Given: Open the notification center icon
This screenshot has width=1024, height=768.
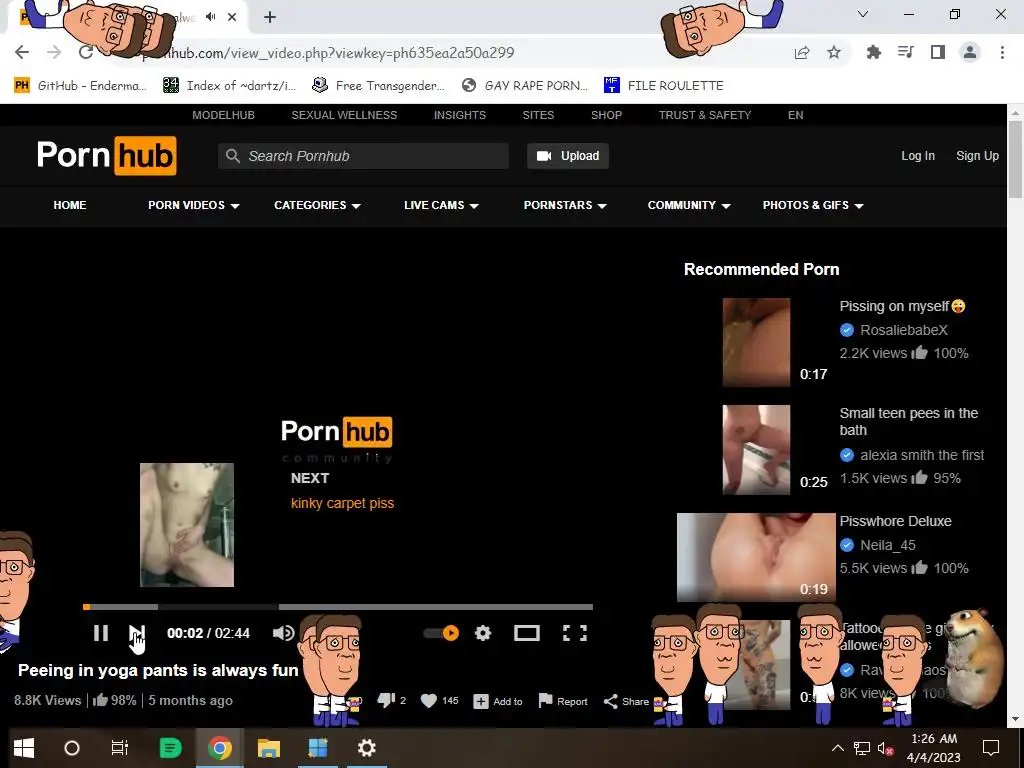Looking at the screenshot, I should click(991, 748).
